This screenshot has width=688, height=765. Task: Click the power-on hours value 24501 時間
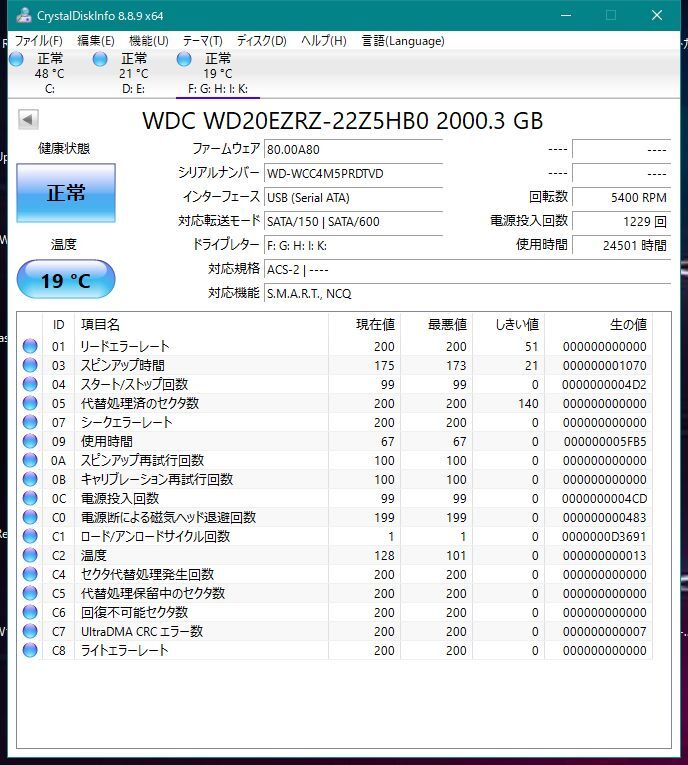tap(621, 245)
